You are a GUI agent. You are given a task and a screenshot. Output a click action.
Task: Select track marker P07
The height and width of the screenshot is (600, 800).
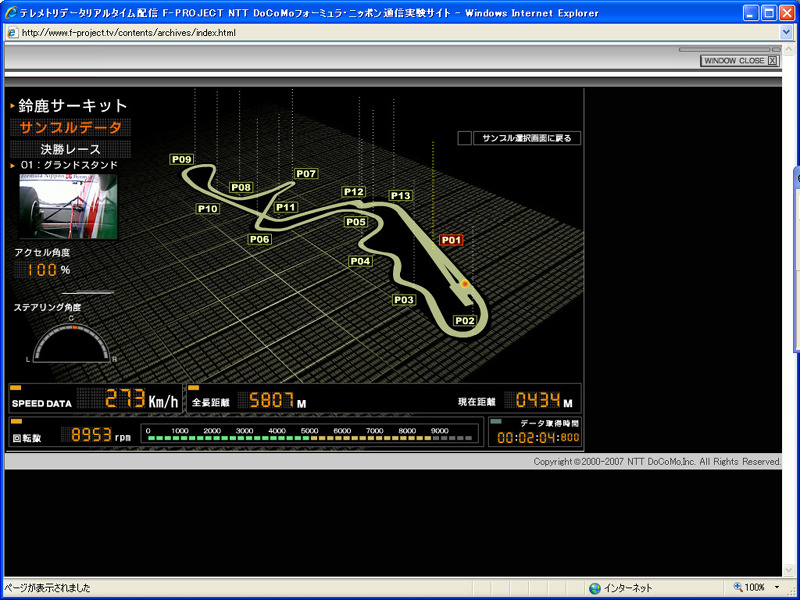pyautogui.click(x=306, y=173)
